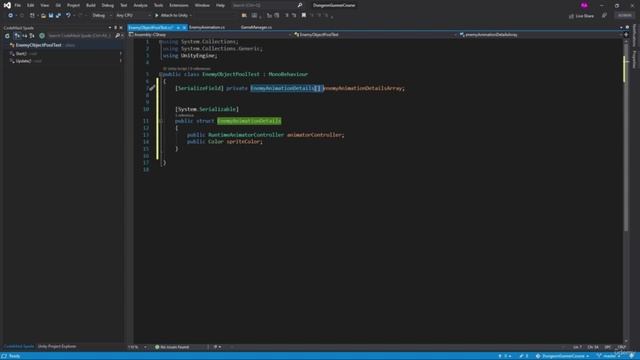Switch to the GameManager.cs tab
Viewport: 640px width, 360px height.
pyautogui.click(x=256, y=27)
